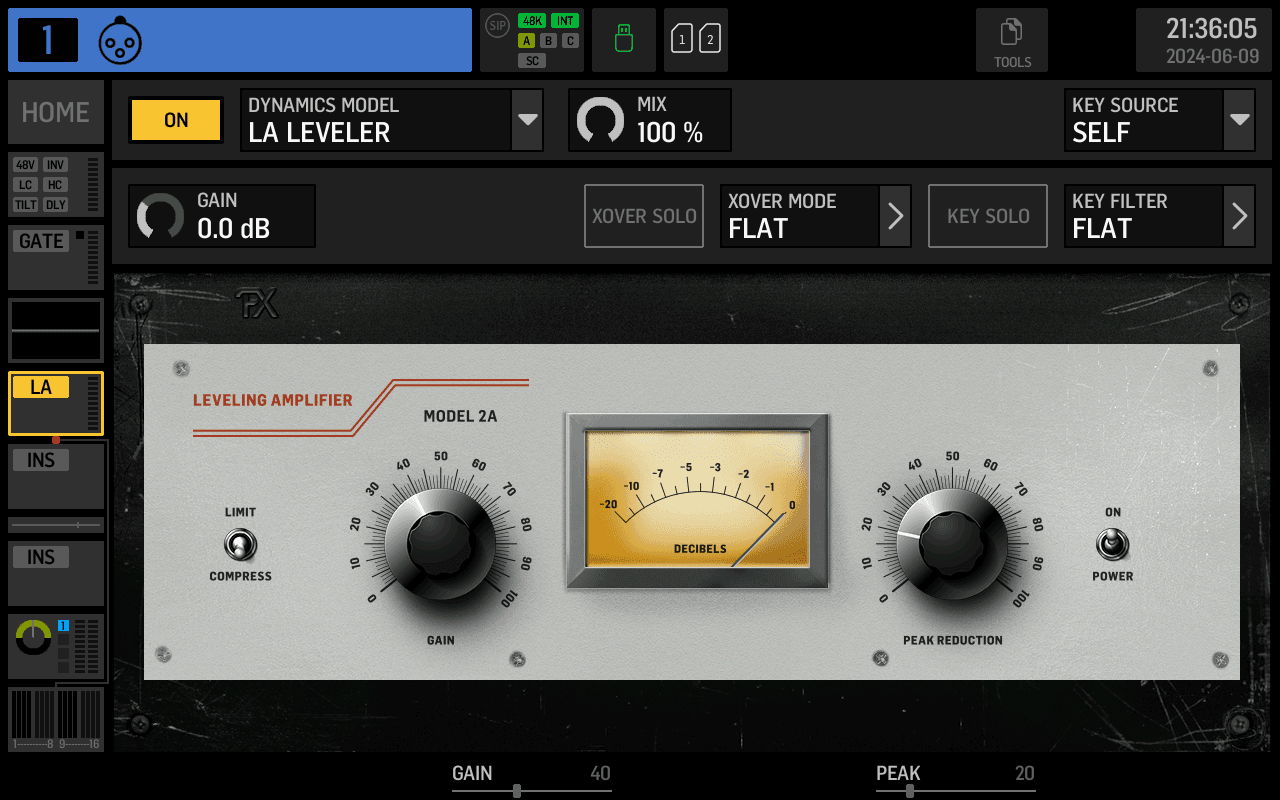The width and height of the screenshot is (1280, 800).
Task: Open the EQ curve block in sidebar
Action: [56, 331]
